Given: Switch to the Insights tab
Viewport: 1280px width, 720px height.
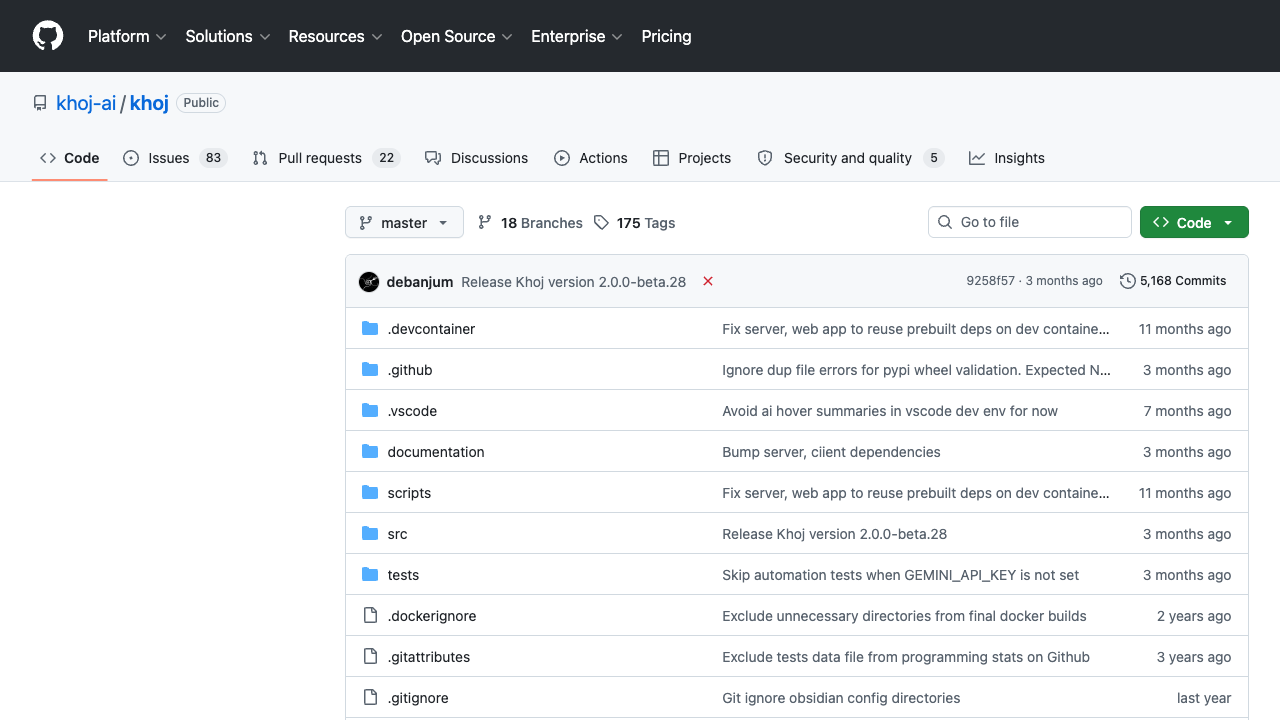Looking at the screenshot, I should (x=1007, y=158).
